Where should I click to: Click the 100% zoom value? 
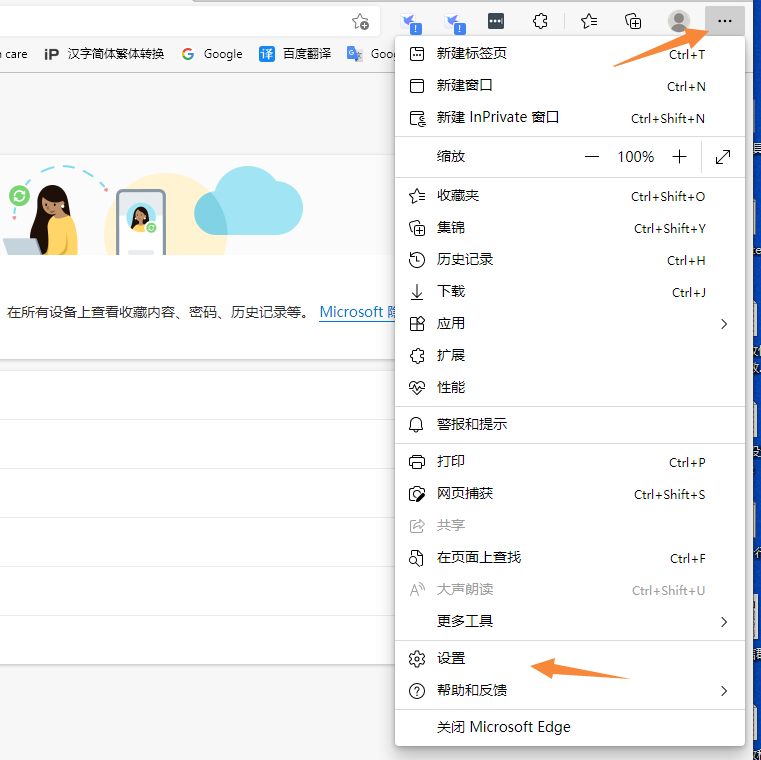[x=635, y=157]
